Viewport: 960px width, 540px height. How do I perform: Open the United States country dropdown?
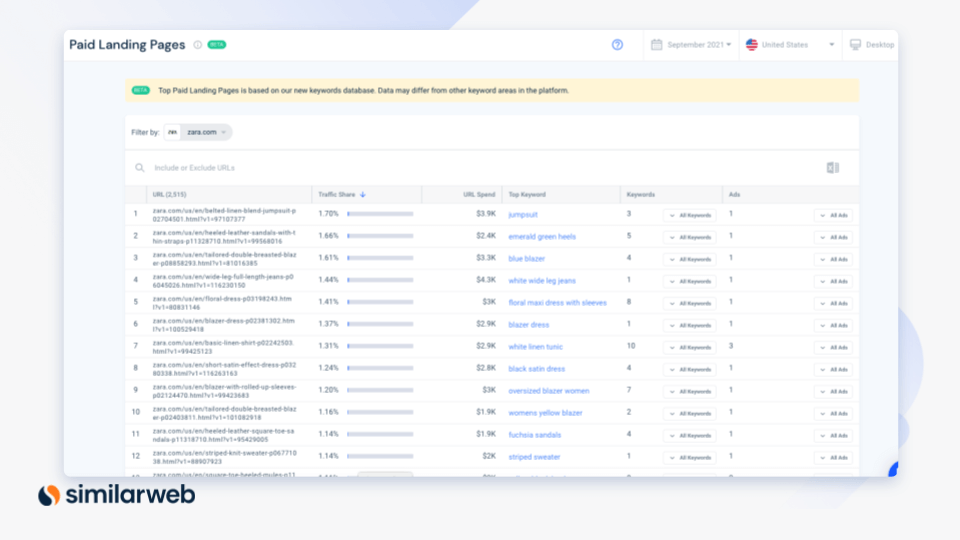pyautogui.click(x=790, y=45)
